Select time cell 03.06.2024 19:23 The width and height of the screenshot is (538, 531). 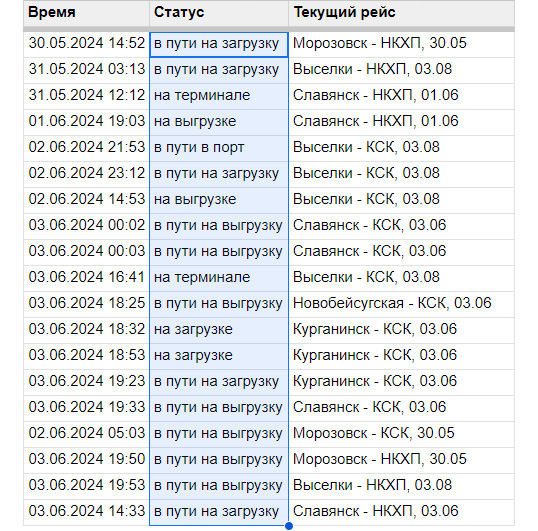87,381
